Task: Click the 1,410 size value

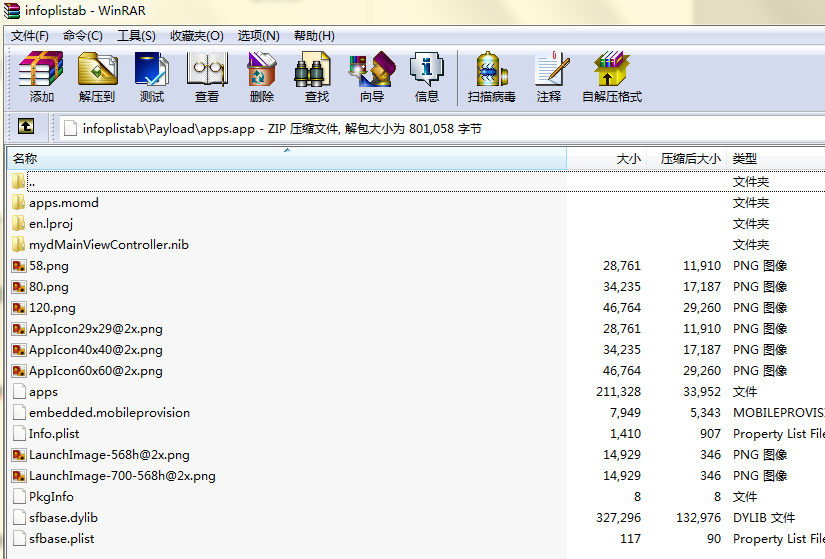Action: (625, 434)
